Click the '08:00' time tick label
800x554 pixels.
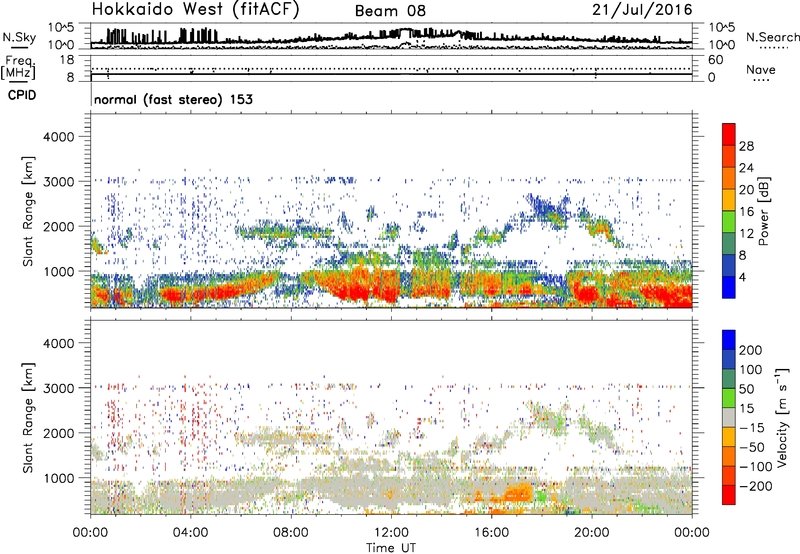pyautogui.click(x=291, y=533)
